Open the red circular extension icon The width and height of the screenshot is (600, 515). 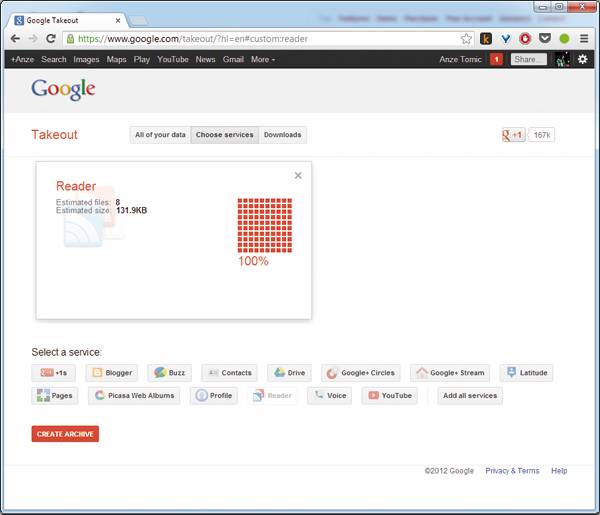pos(525,39)
